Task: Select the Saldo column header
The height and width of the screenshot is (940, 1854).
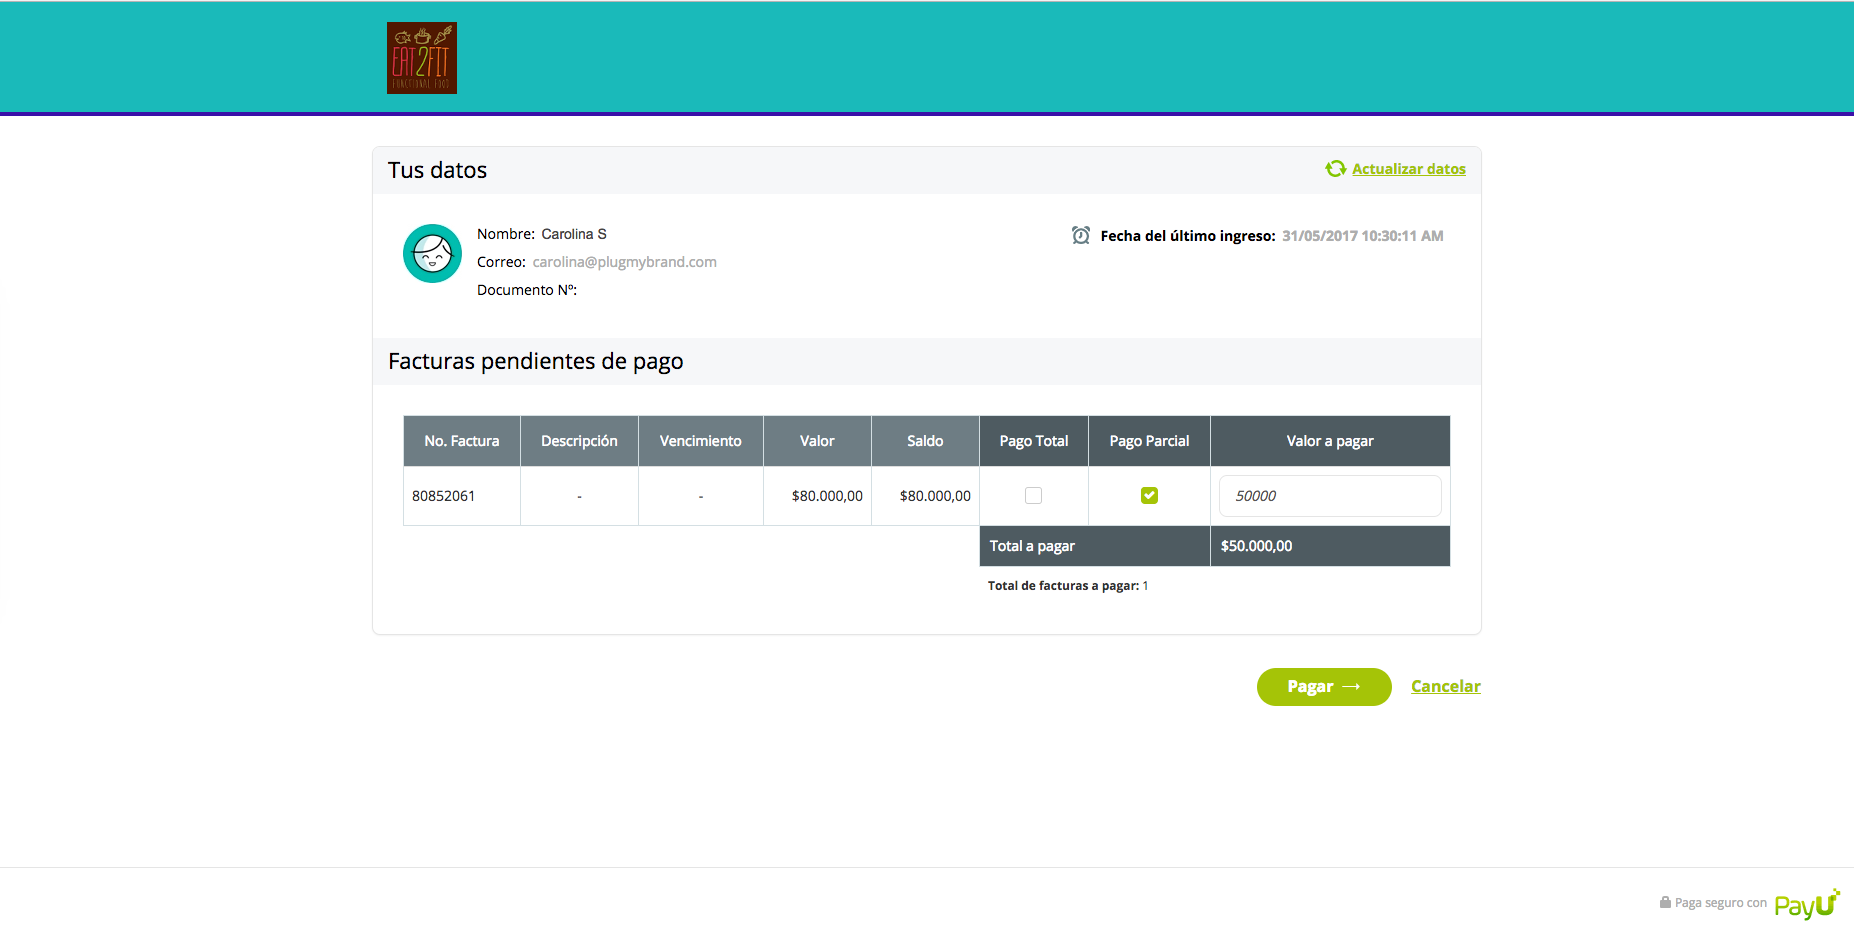Action: click(924, 441)
